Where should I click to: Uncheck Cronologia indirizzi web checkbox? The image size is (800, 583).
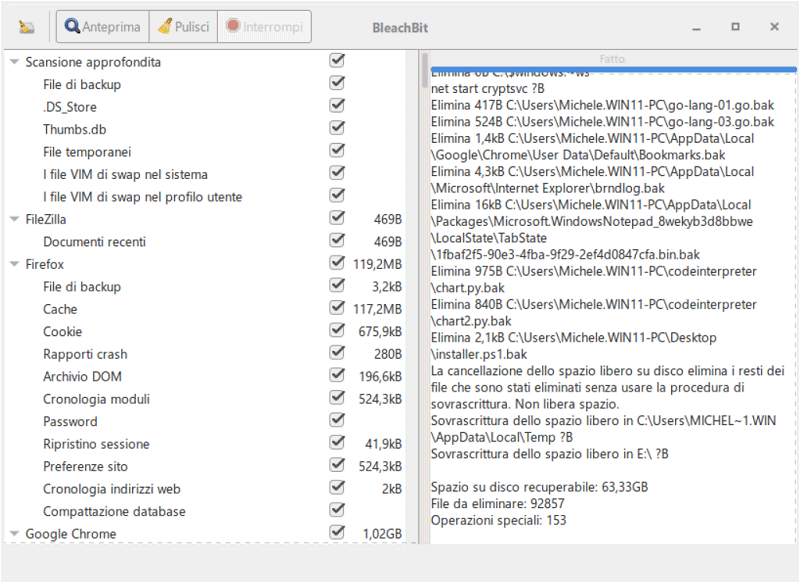(x=337, y=487)
